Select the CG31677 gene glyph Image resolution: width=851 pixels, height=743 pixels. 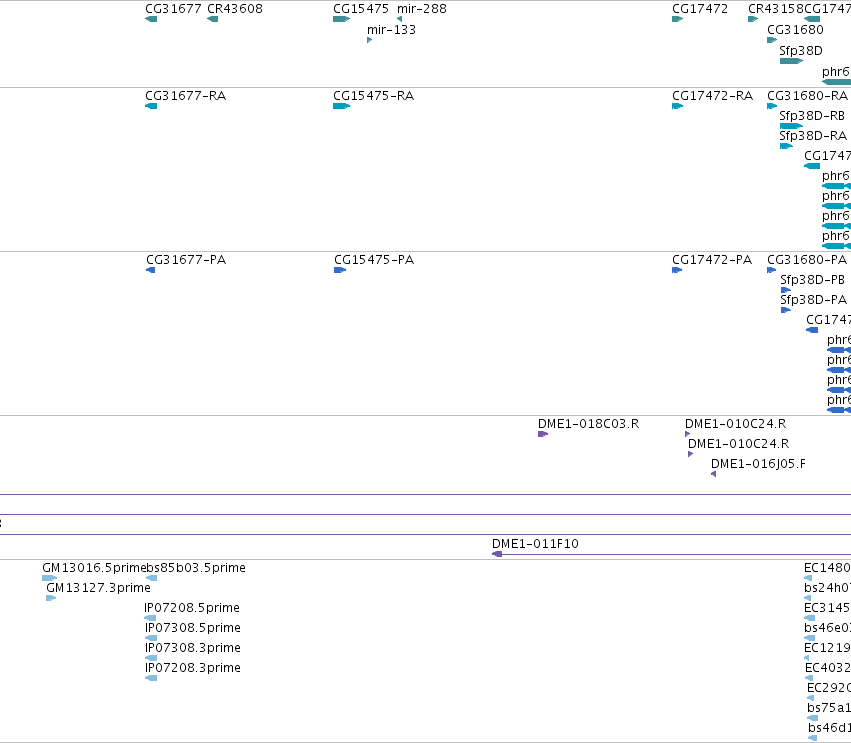[151, 19]
